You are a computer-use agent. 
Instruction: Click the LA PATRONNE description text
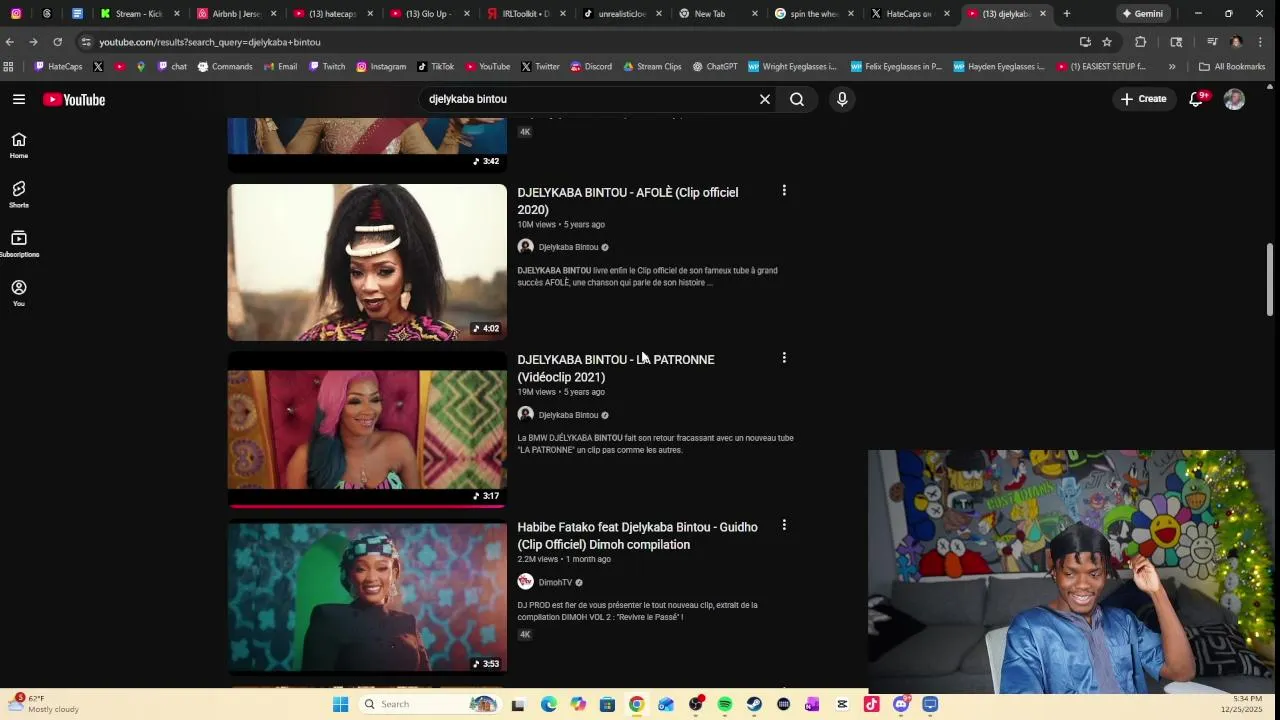[x=655, y=444]
